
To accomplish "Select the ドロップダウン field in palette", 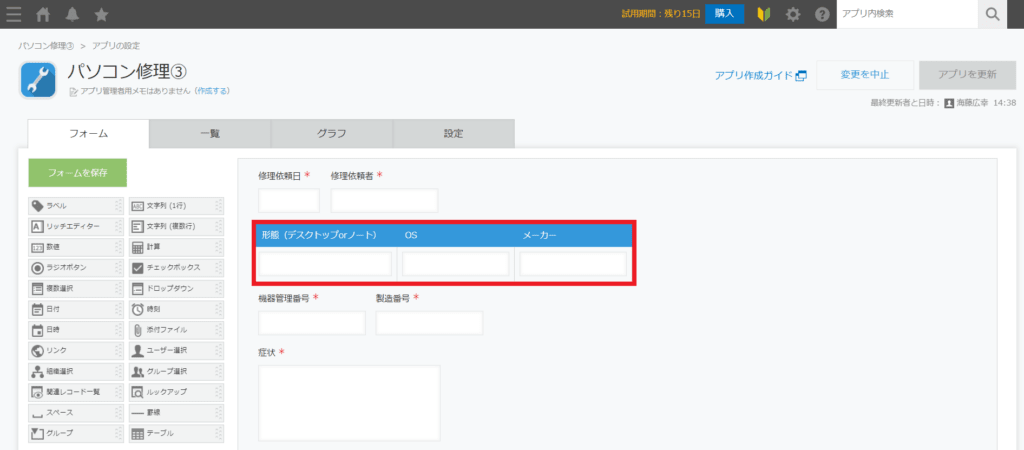I will tap(176, 288).
